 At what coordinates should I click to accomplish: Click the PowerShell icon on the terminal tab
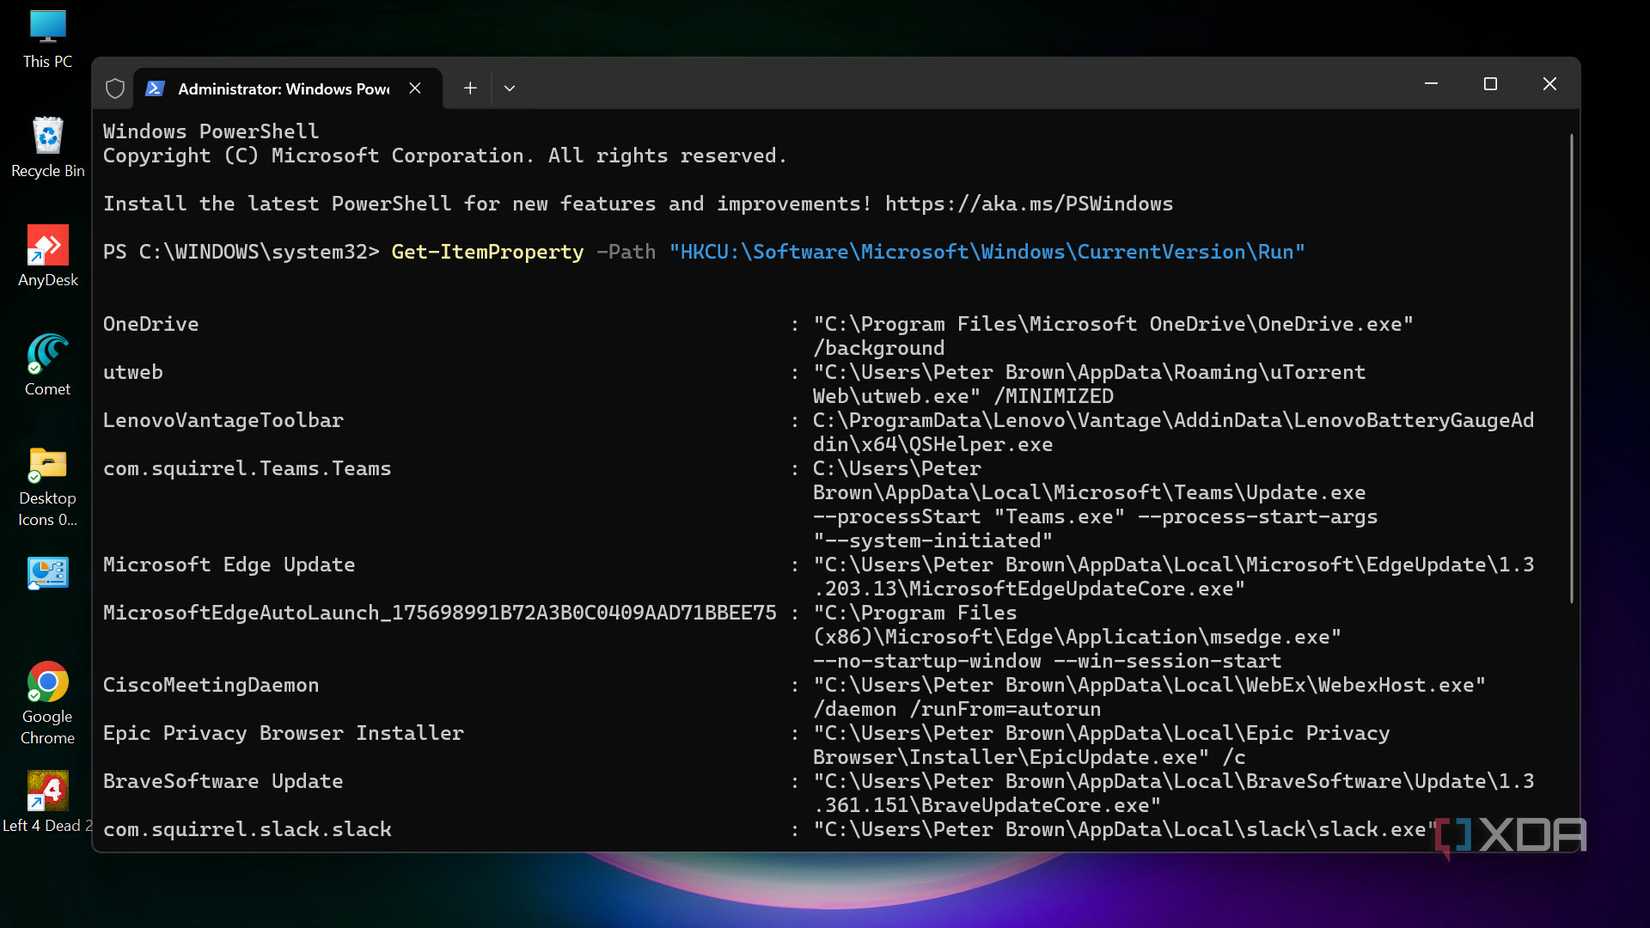155,88
